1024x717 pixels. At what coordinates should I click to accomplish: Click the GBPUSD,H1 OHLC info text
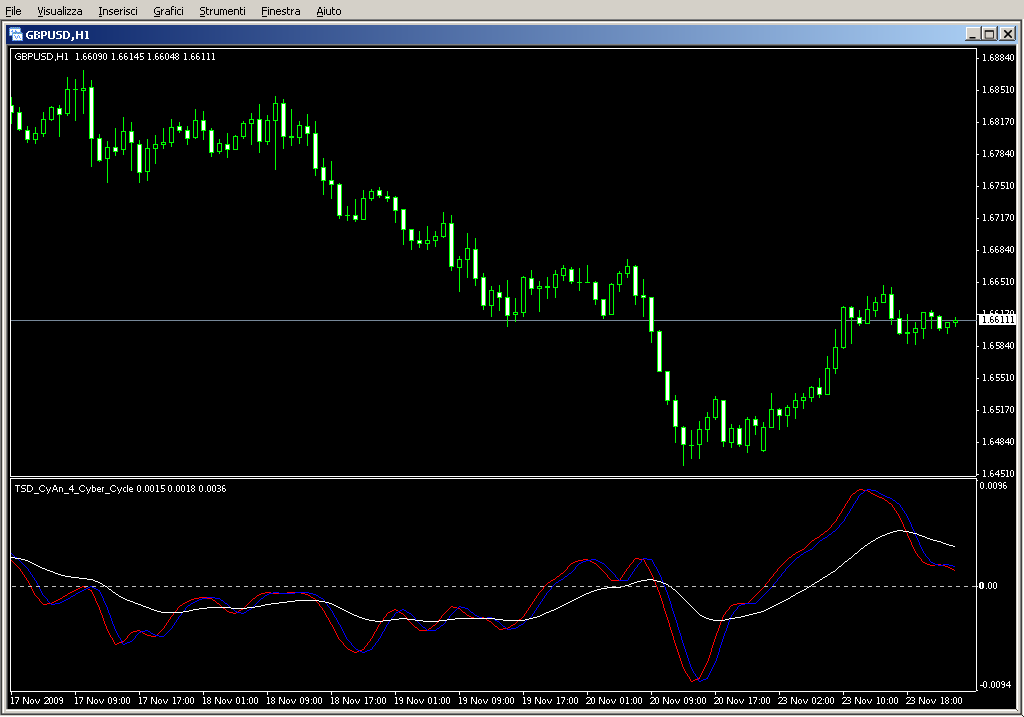[115, 57]
